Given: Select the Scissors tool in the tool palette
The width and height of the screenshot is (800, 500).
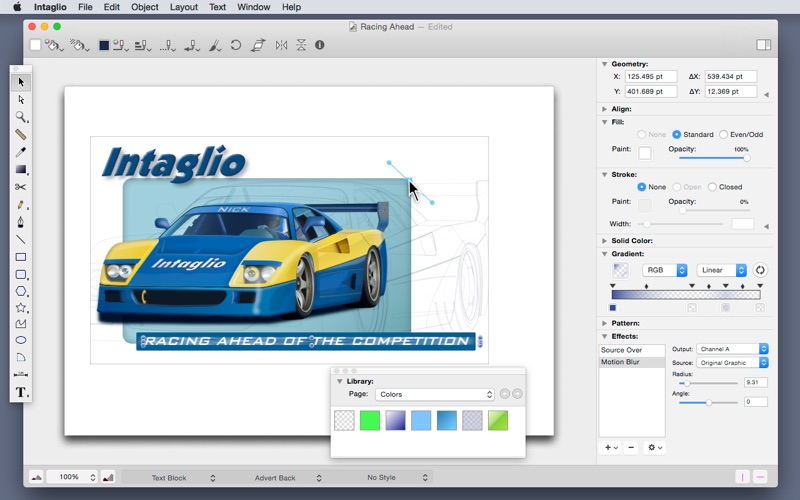Looking at the screenshot, I should coord(20,187).
